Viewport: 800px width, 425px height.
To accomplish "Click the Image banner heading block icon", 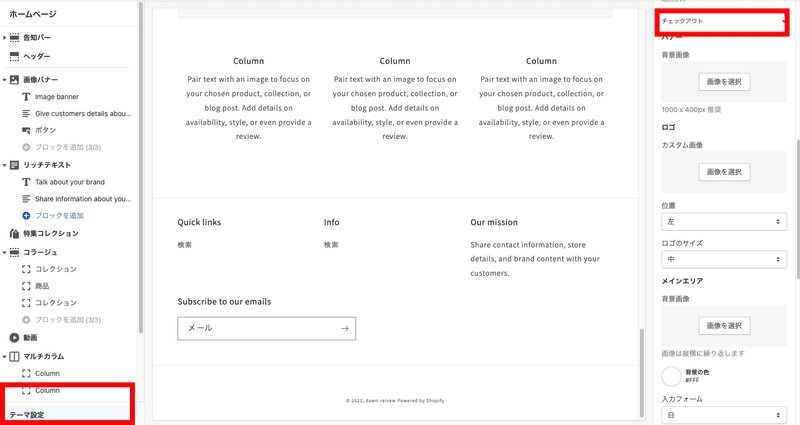I will pyautogui.click(x=26, y=96).
